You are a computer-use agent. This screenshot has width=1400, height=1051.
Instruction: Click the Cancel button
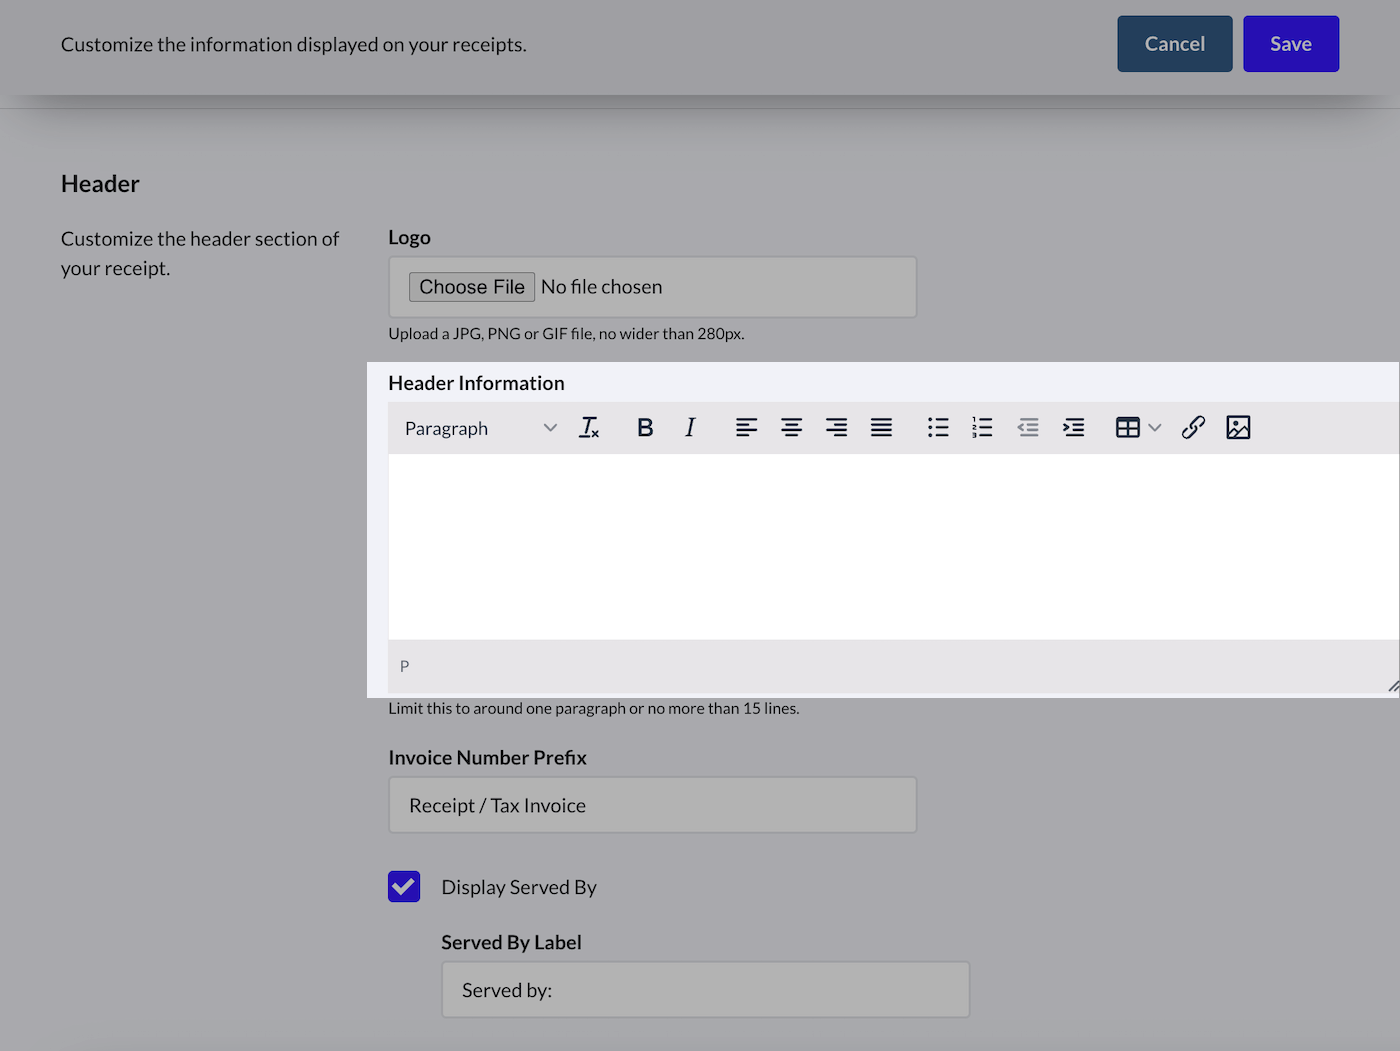[x=1174, y=44]
